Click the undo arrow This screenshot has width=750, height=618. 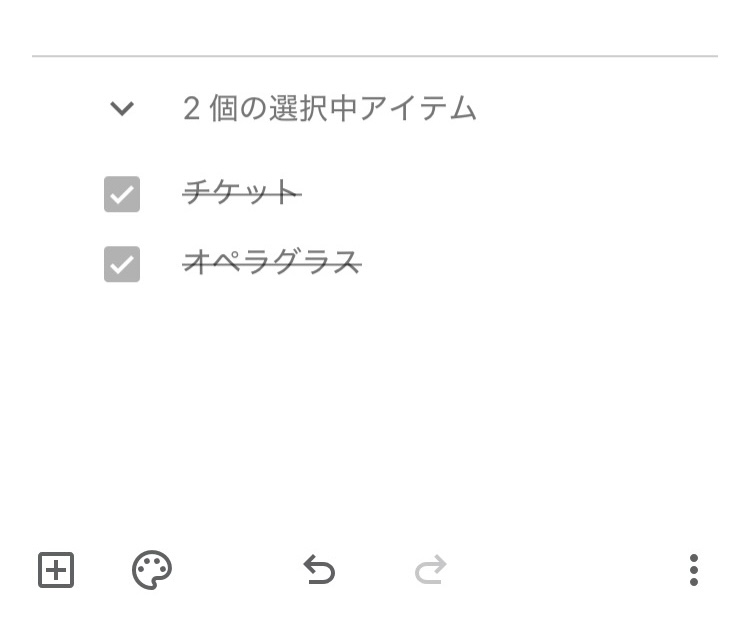tap(319, 570)
